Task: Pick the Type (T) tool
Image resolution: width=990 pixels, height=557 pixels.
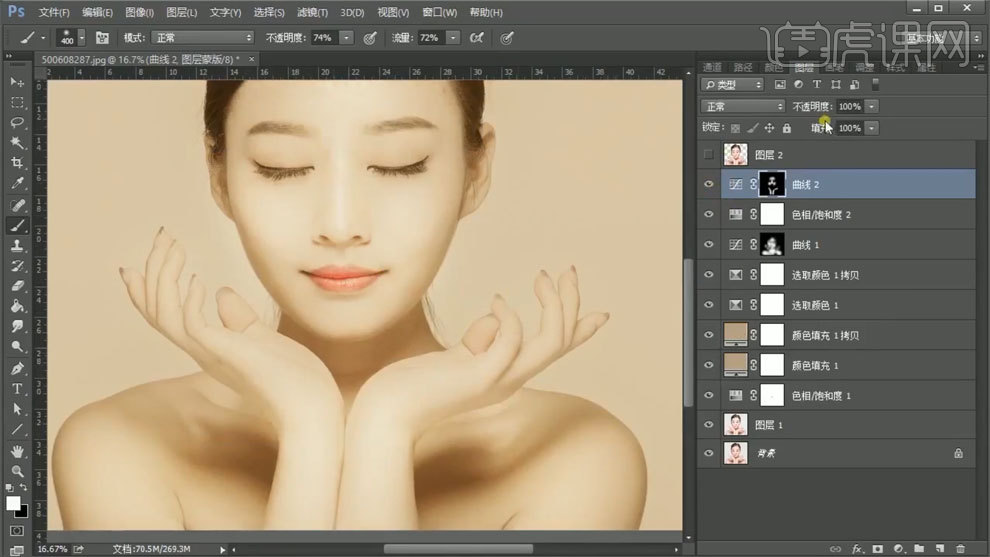Action: coord(17,389)
